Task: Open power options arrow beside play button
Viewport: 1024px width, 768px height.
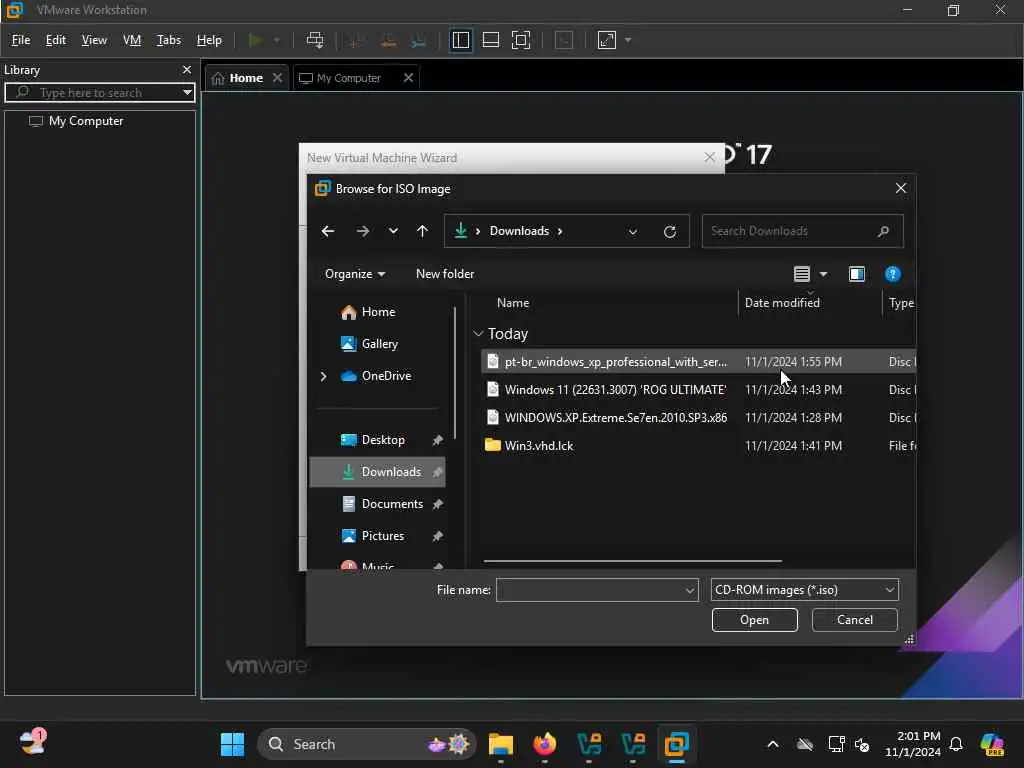Action: (277, 40)
